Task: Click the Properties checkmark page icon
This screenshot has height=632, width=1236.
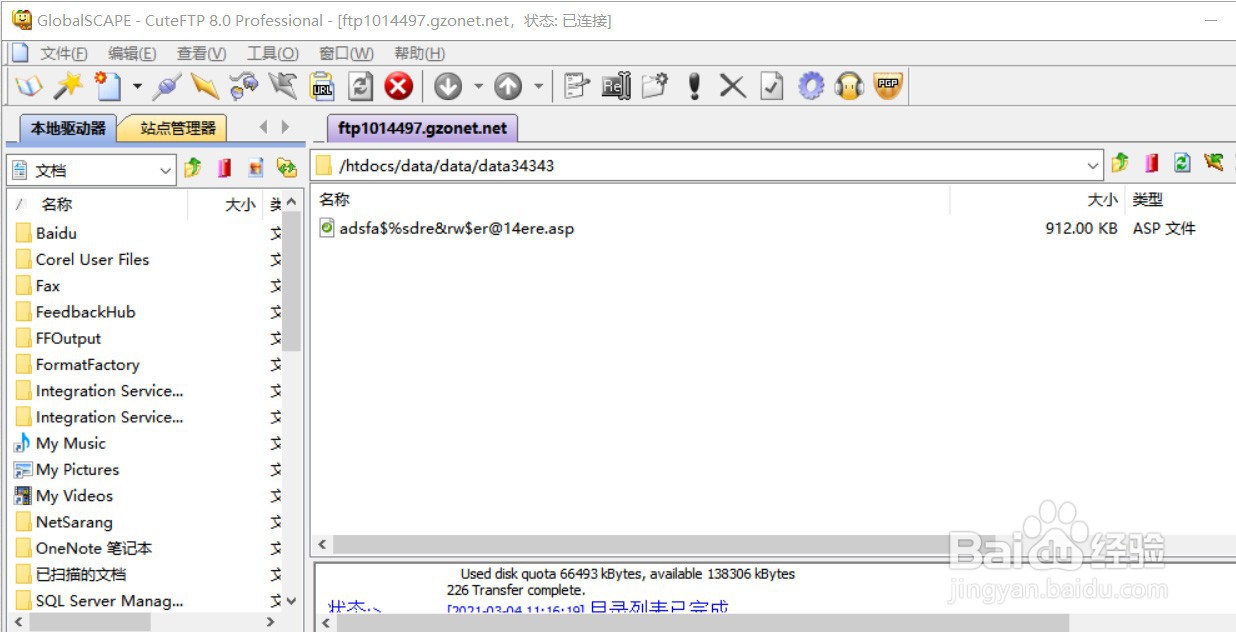Action: coord(772,86)
